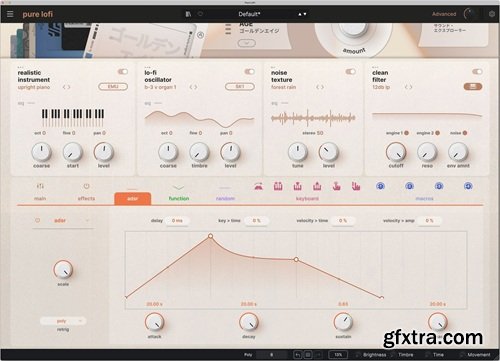The image size is (500, 361).
Task: Click the filter type icon button on clean filter
Action: [473, 87]
